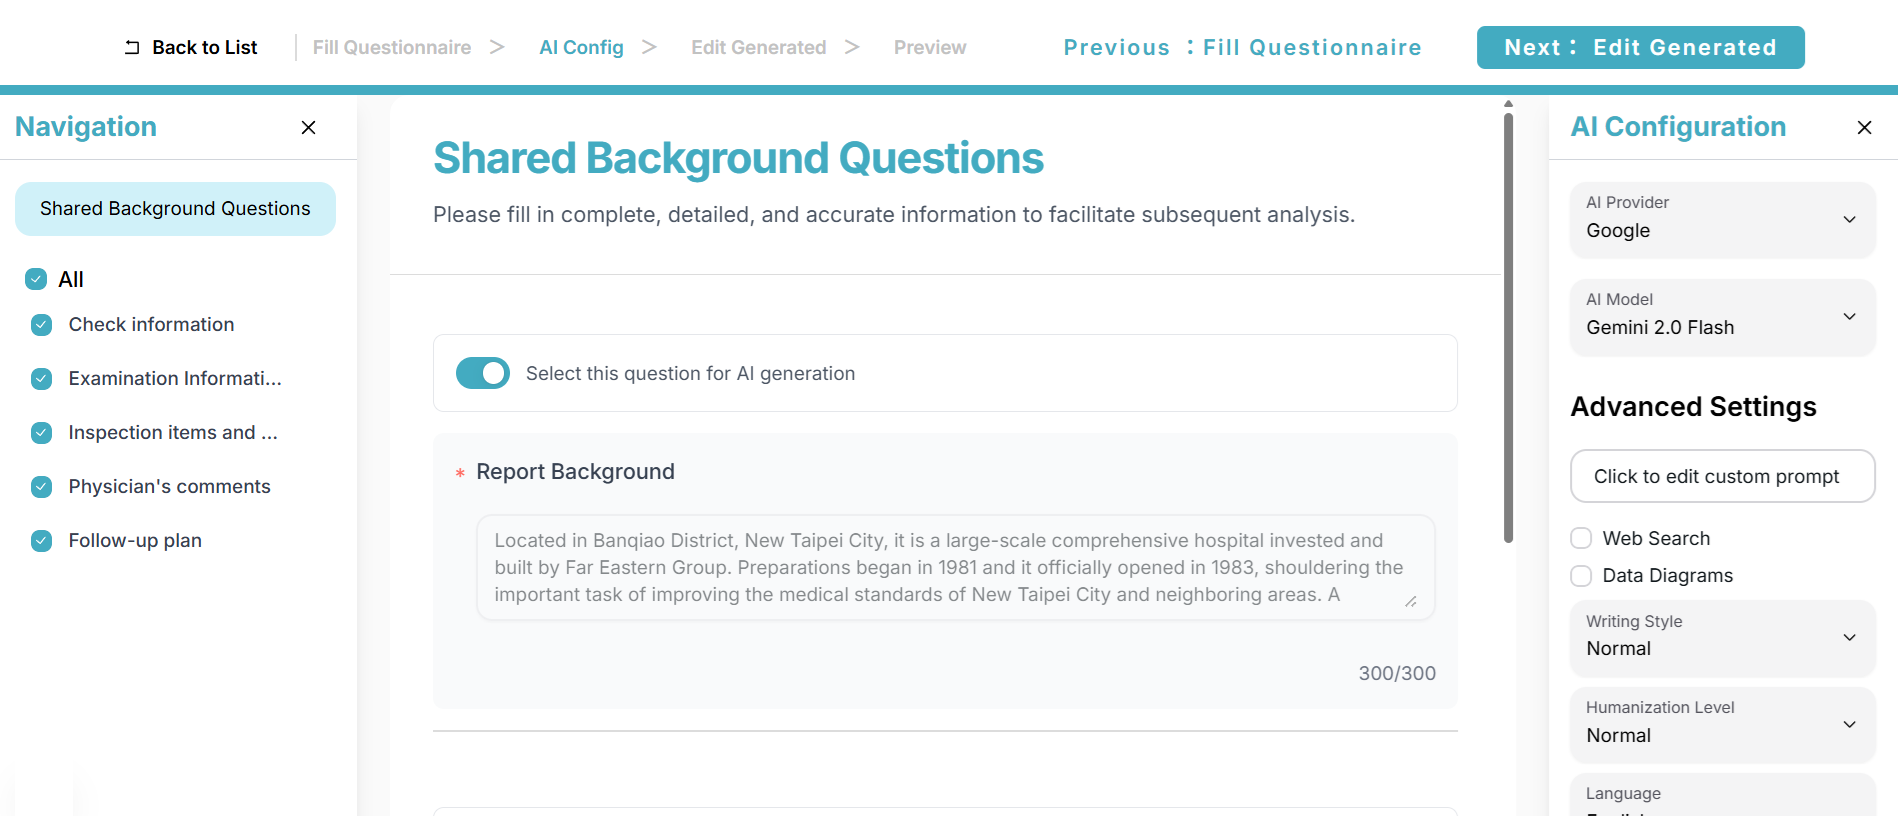The image size is (1898, 816).
Task: Click the Back to List arrow icon
Action: coord(132,47)
